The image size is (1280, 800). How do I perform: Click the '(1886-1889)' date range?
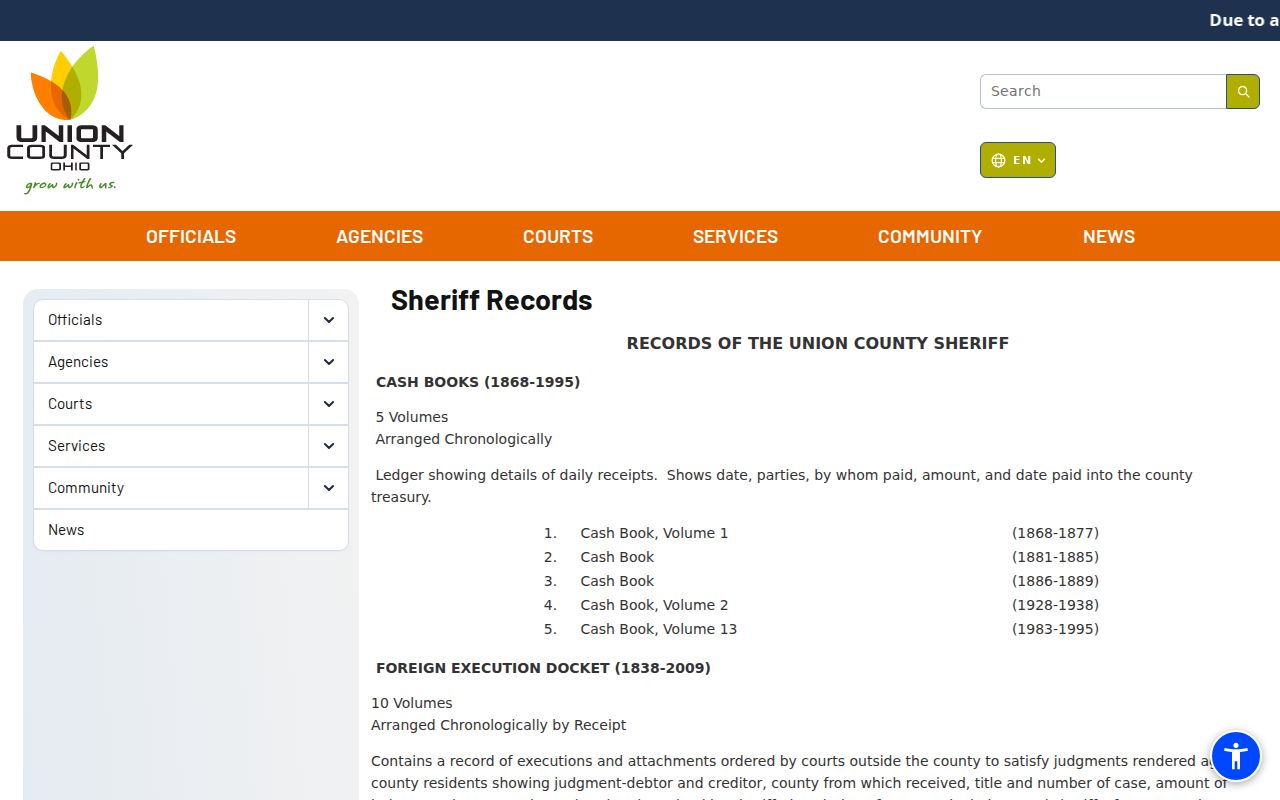click(x=1055, y=581)
